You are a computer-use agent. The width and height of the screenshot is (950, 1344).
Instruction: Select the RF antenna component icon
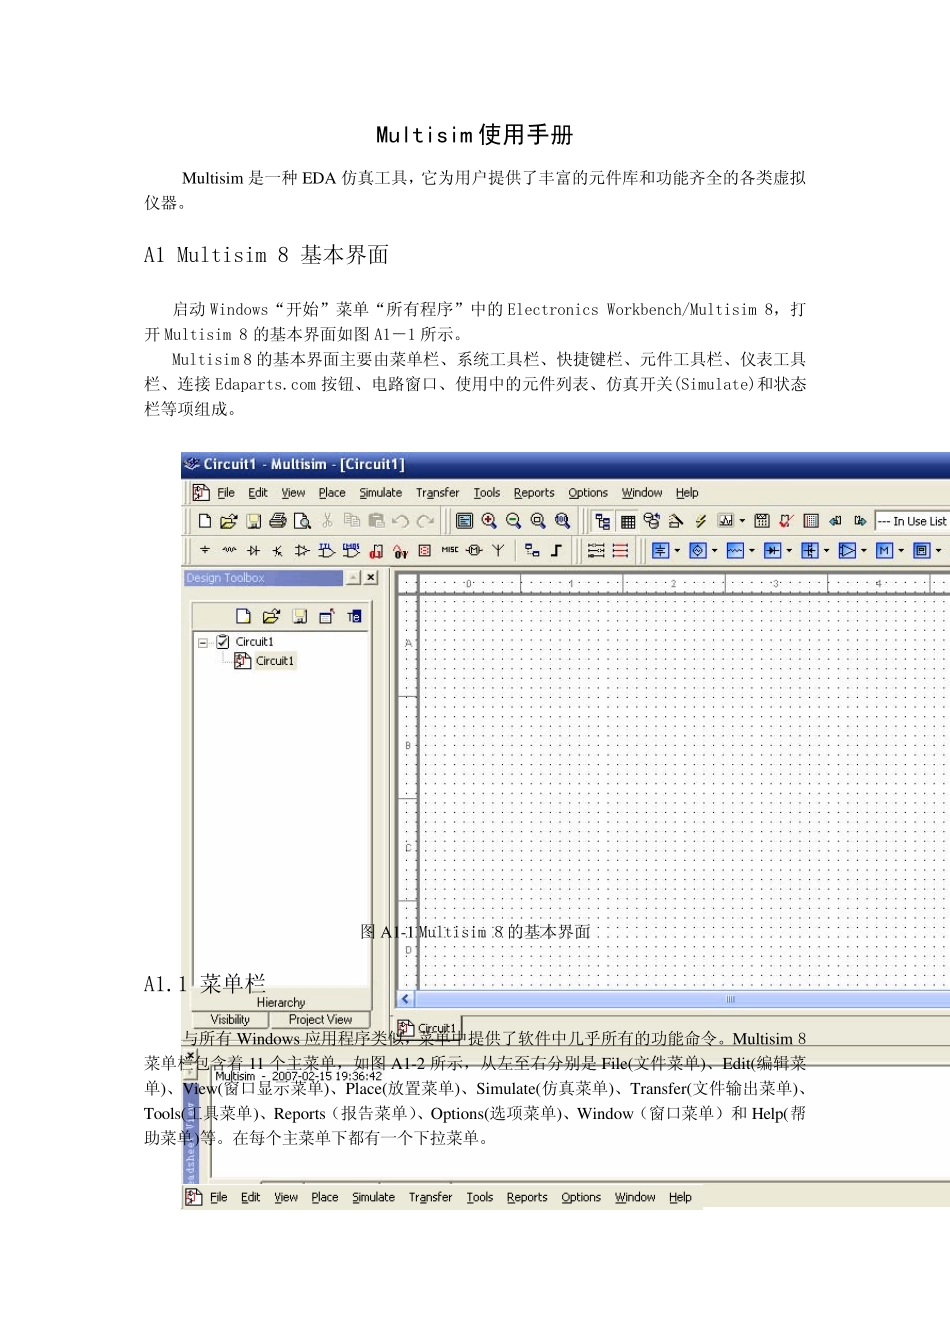pos(498,550)
